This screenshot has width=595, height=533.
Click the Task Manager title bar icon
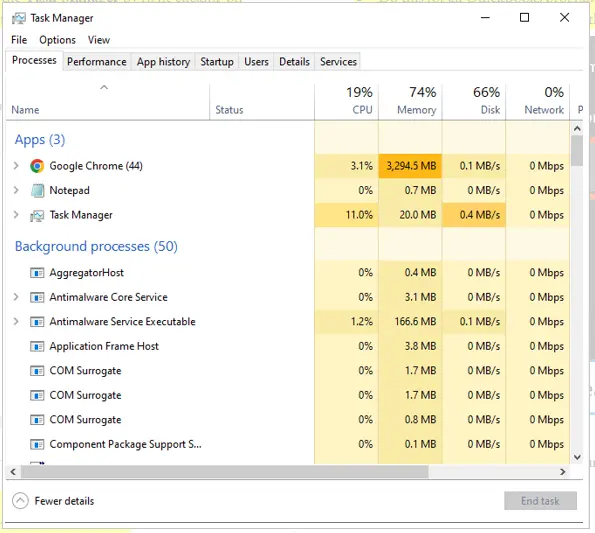[18, 18]
